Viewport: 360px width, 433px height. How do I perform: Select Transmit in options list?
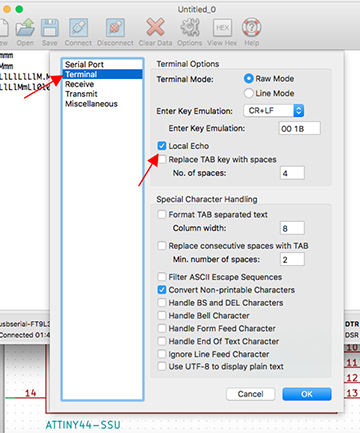coord(102,94)
